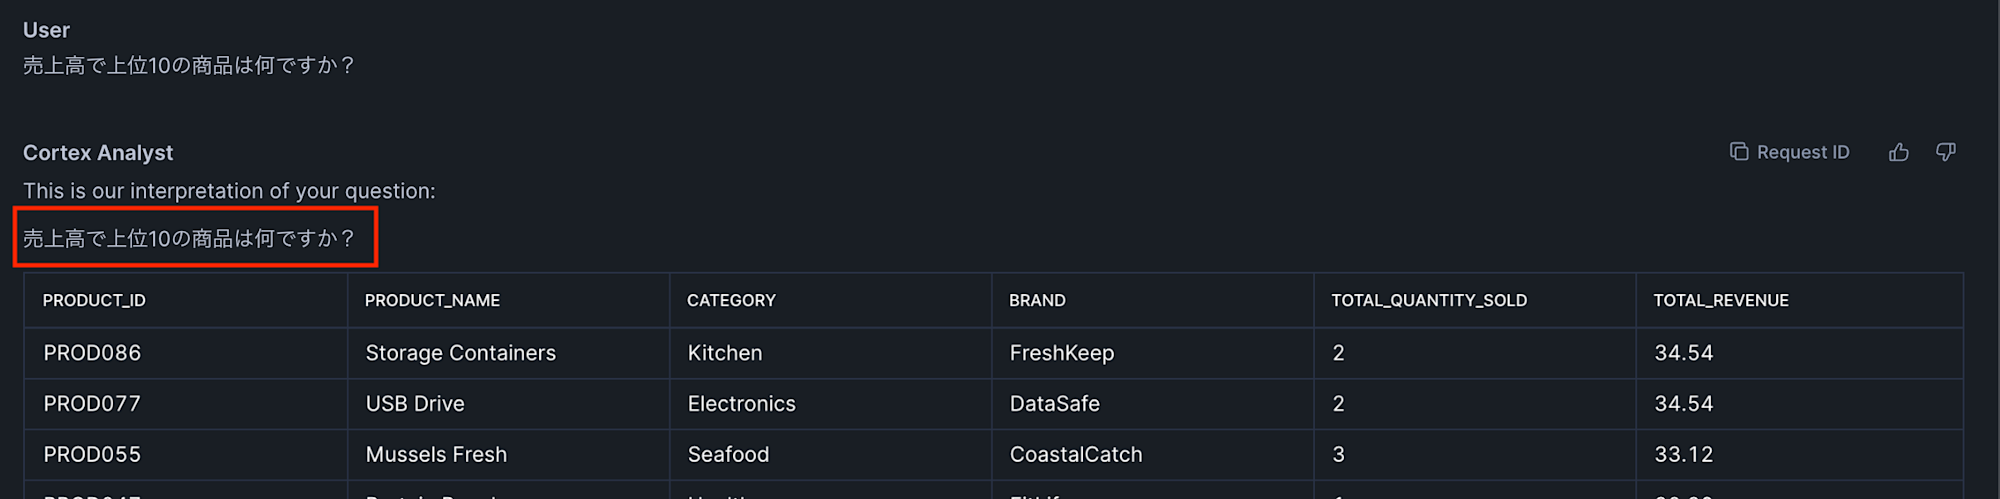Click the Mussels Fresh cell

[508, 455]
